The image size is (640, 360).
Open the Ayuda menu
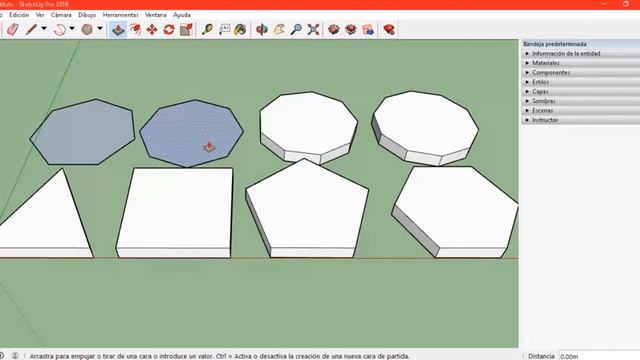coord(182,15)
